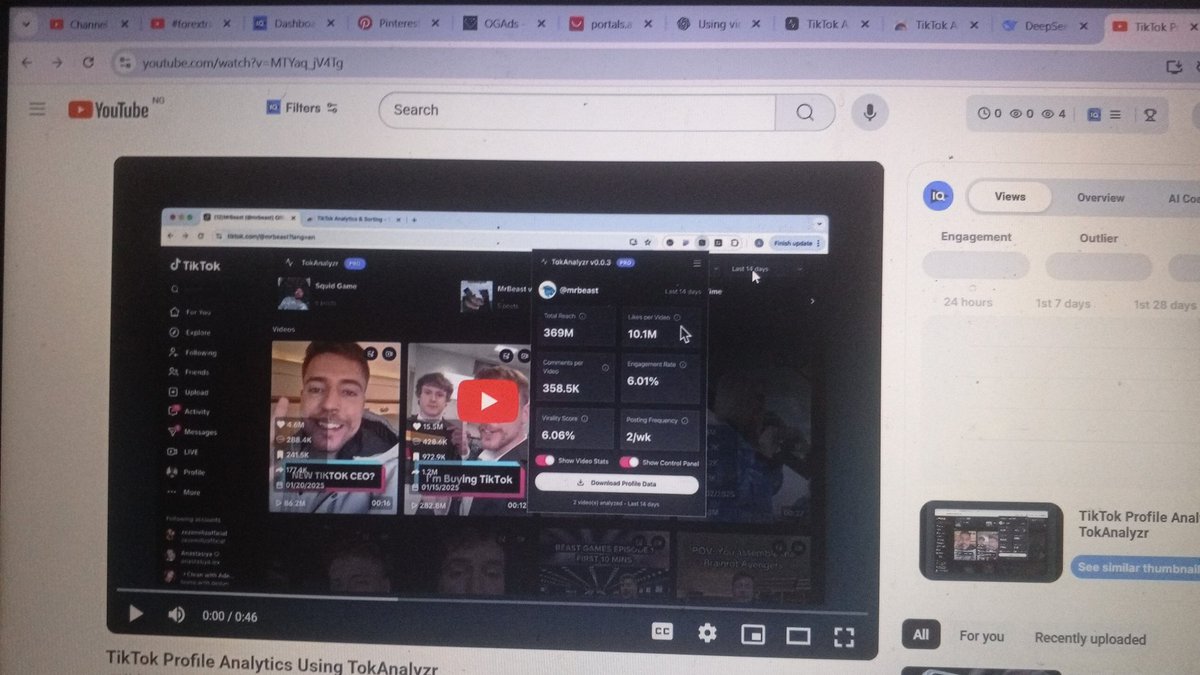Click the search magnifier button
The width and height of the screenshot is (1200, 675).
coord(805,112)
